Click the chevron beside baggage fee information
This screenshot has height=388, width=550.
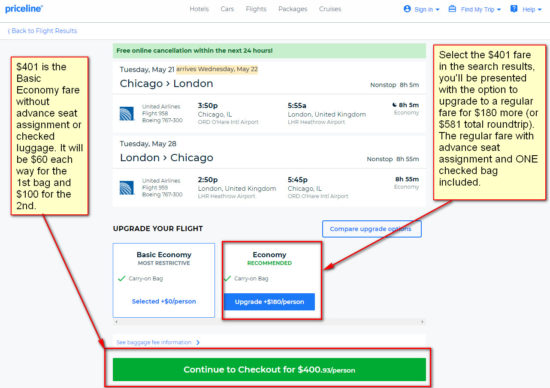click(198, 342)
